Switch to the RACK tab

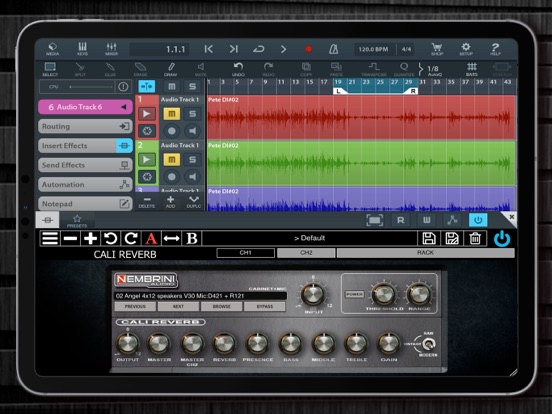pos(425,253)
